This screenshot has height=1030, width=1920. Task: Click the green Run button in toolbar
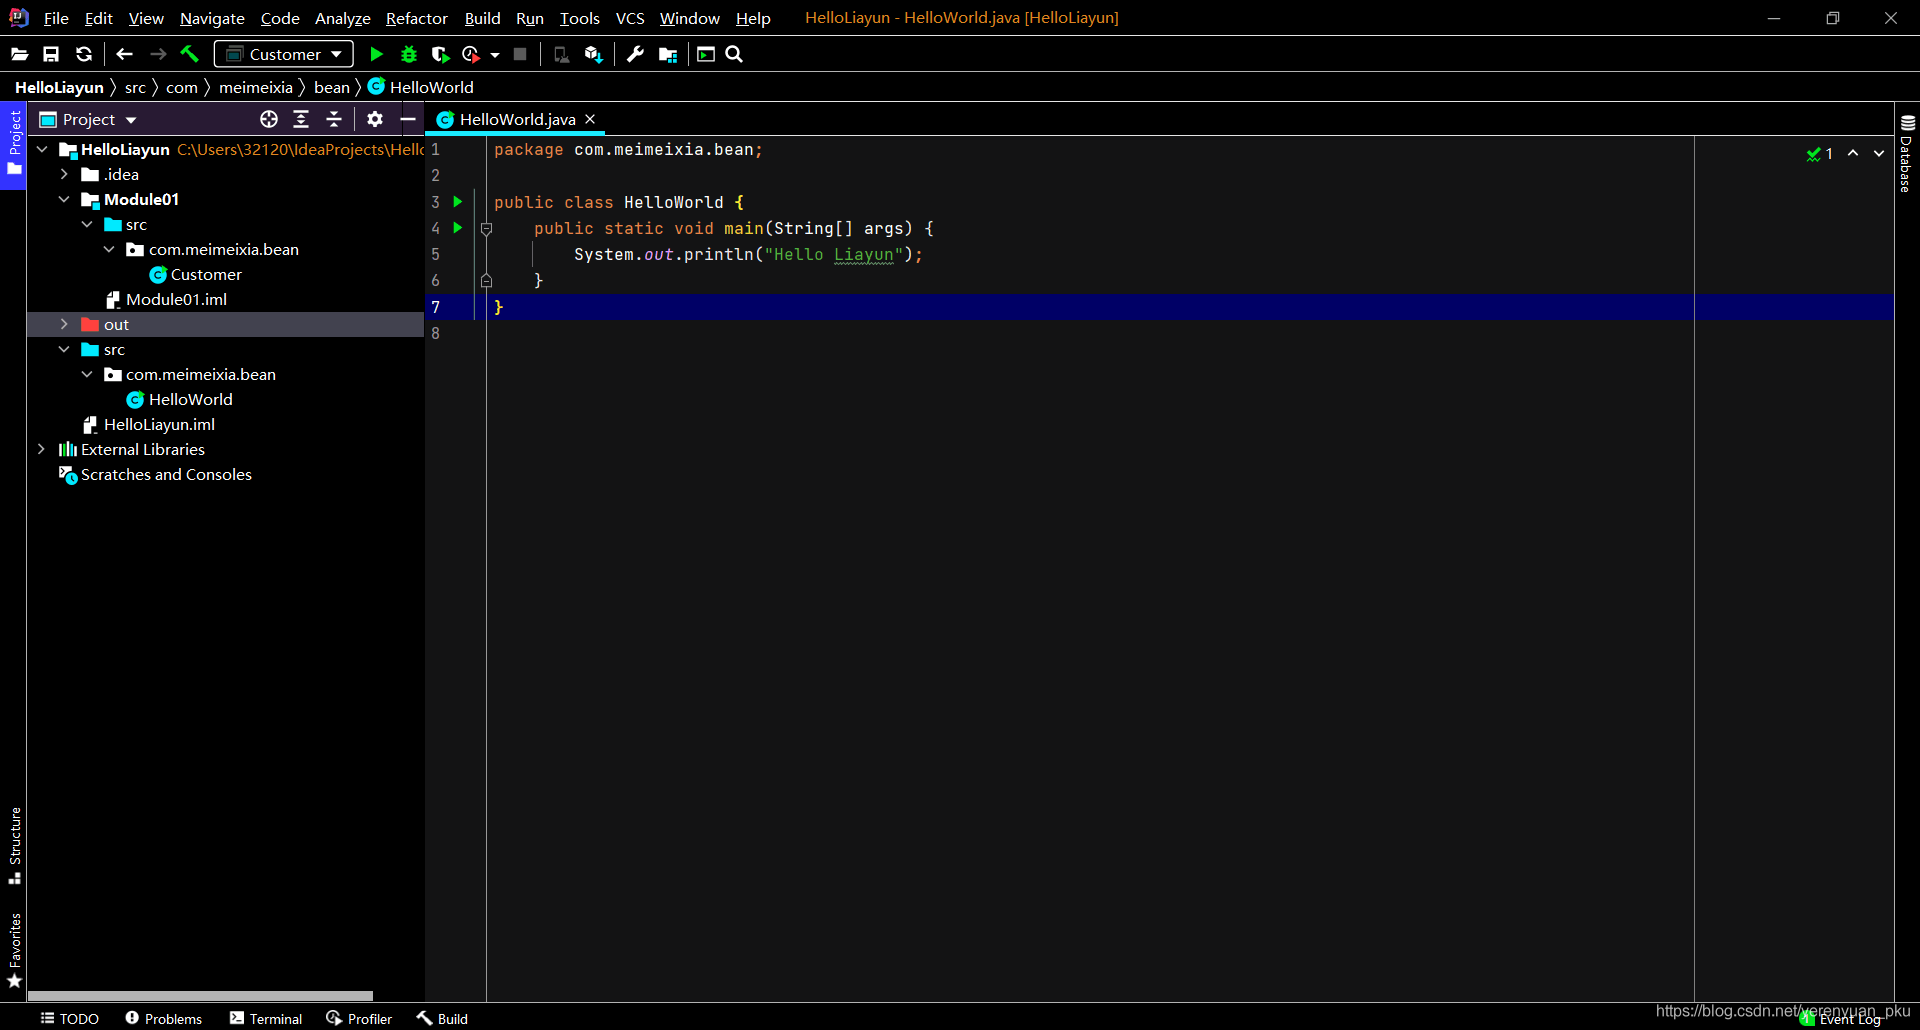(376, 54)
